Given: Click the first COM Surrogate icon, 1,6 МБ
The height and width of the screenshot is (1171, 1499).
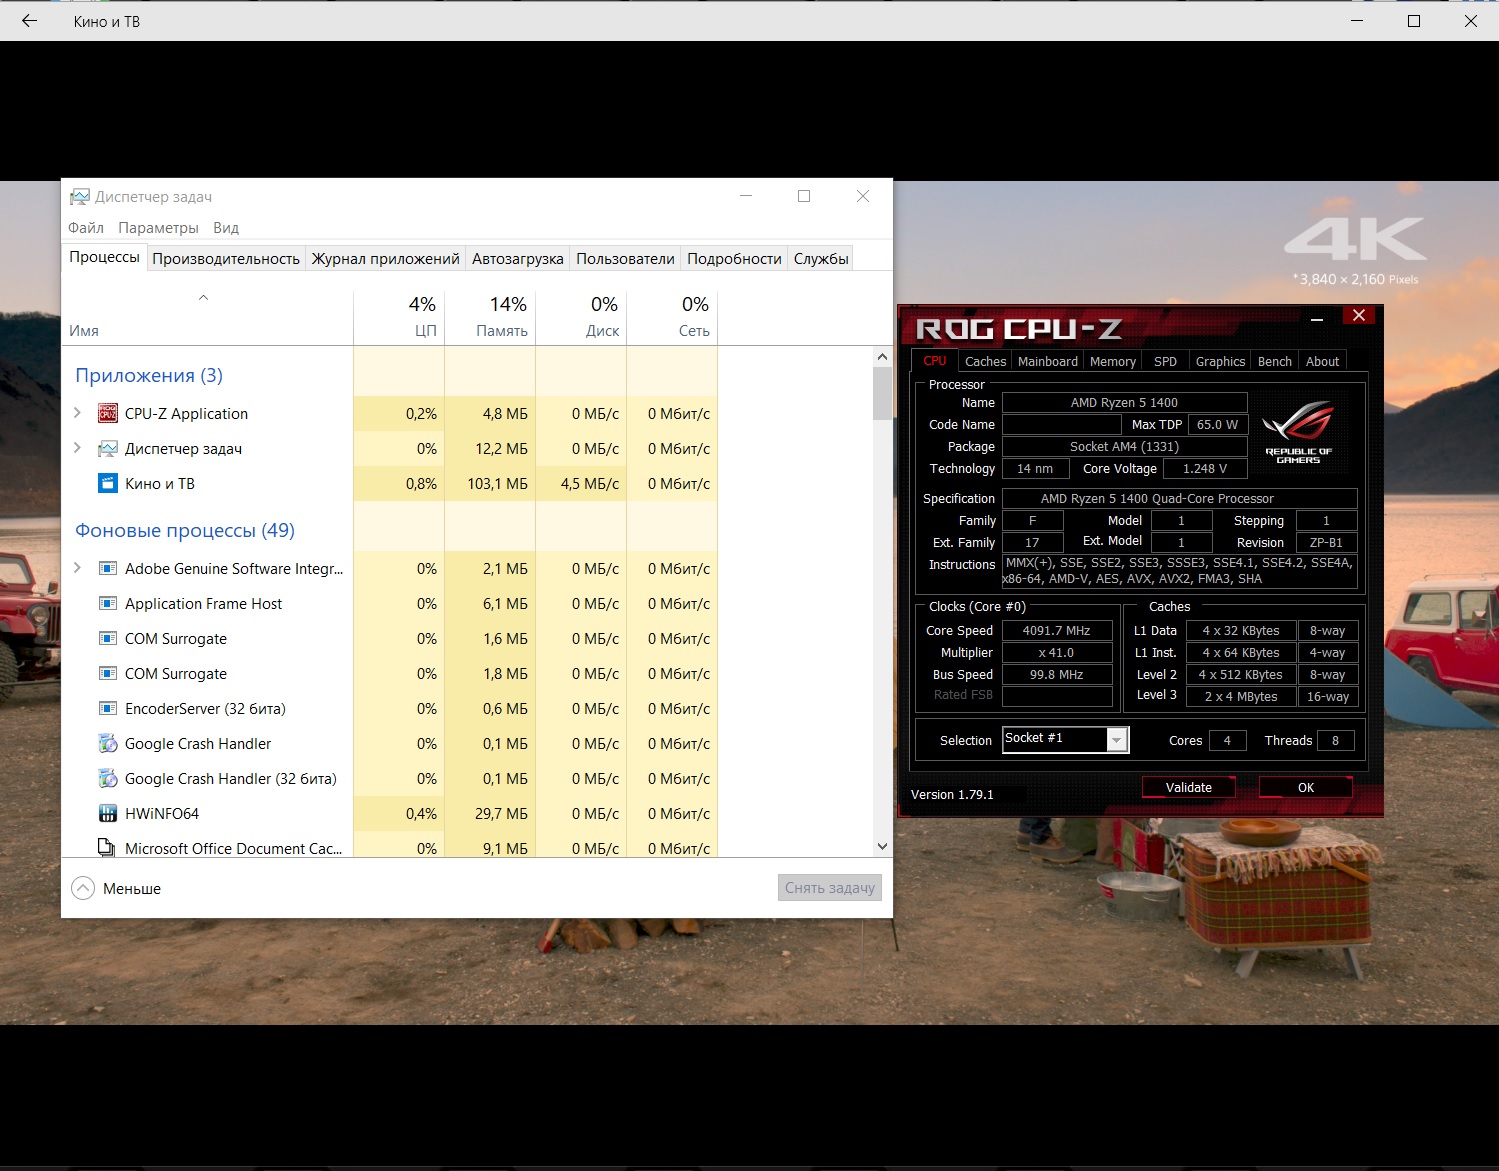Looking at the screenshot, I should [108, 638].
